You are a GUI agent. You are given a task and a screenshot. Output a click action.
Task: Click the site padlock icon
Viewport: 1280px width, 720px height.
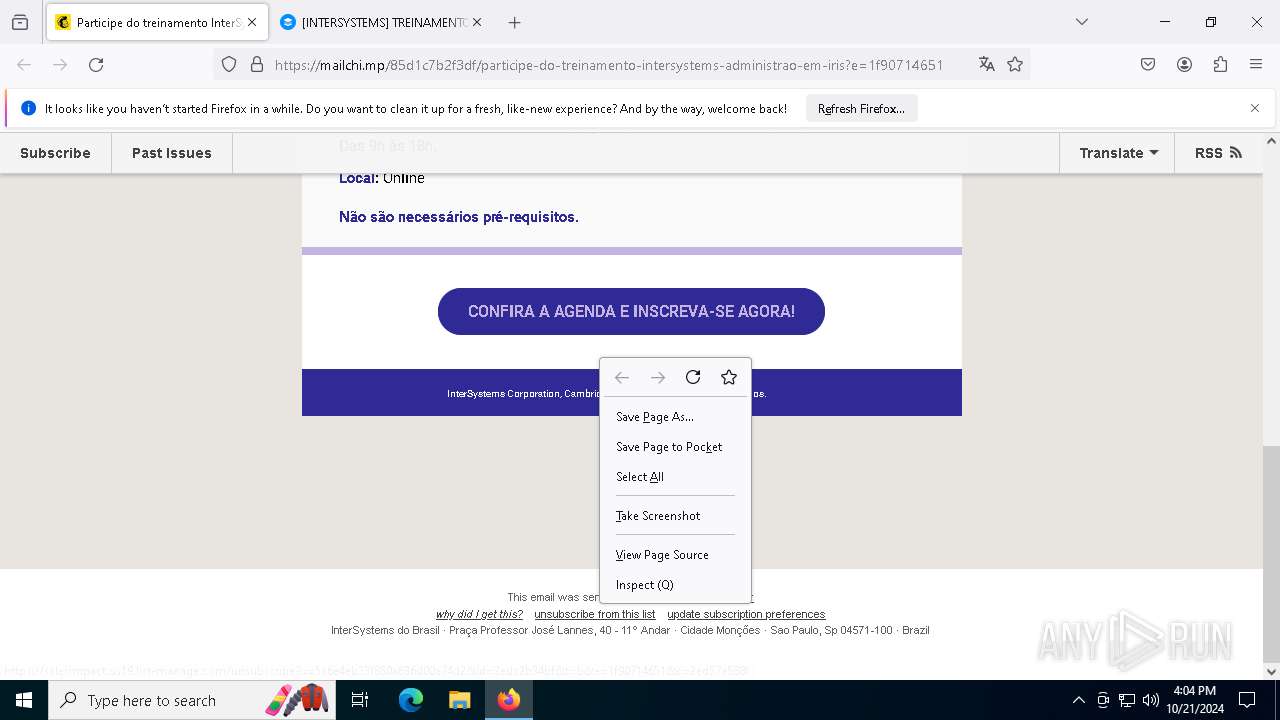257,64
